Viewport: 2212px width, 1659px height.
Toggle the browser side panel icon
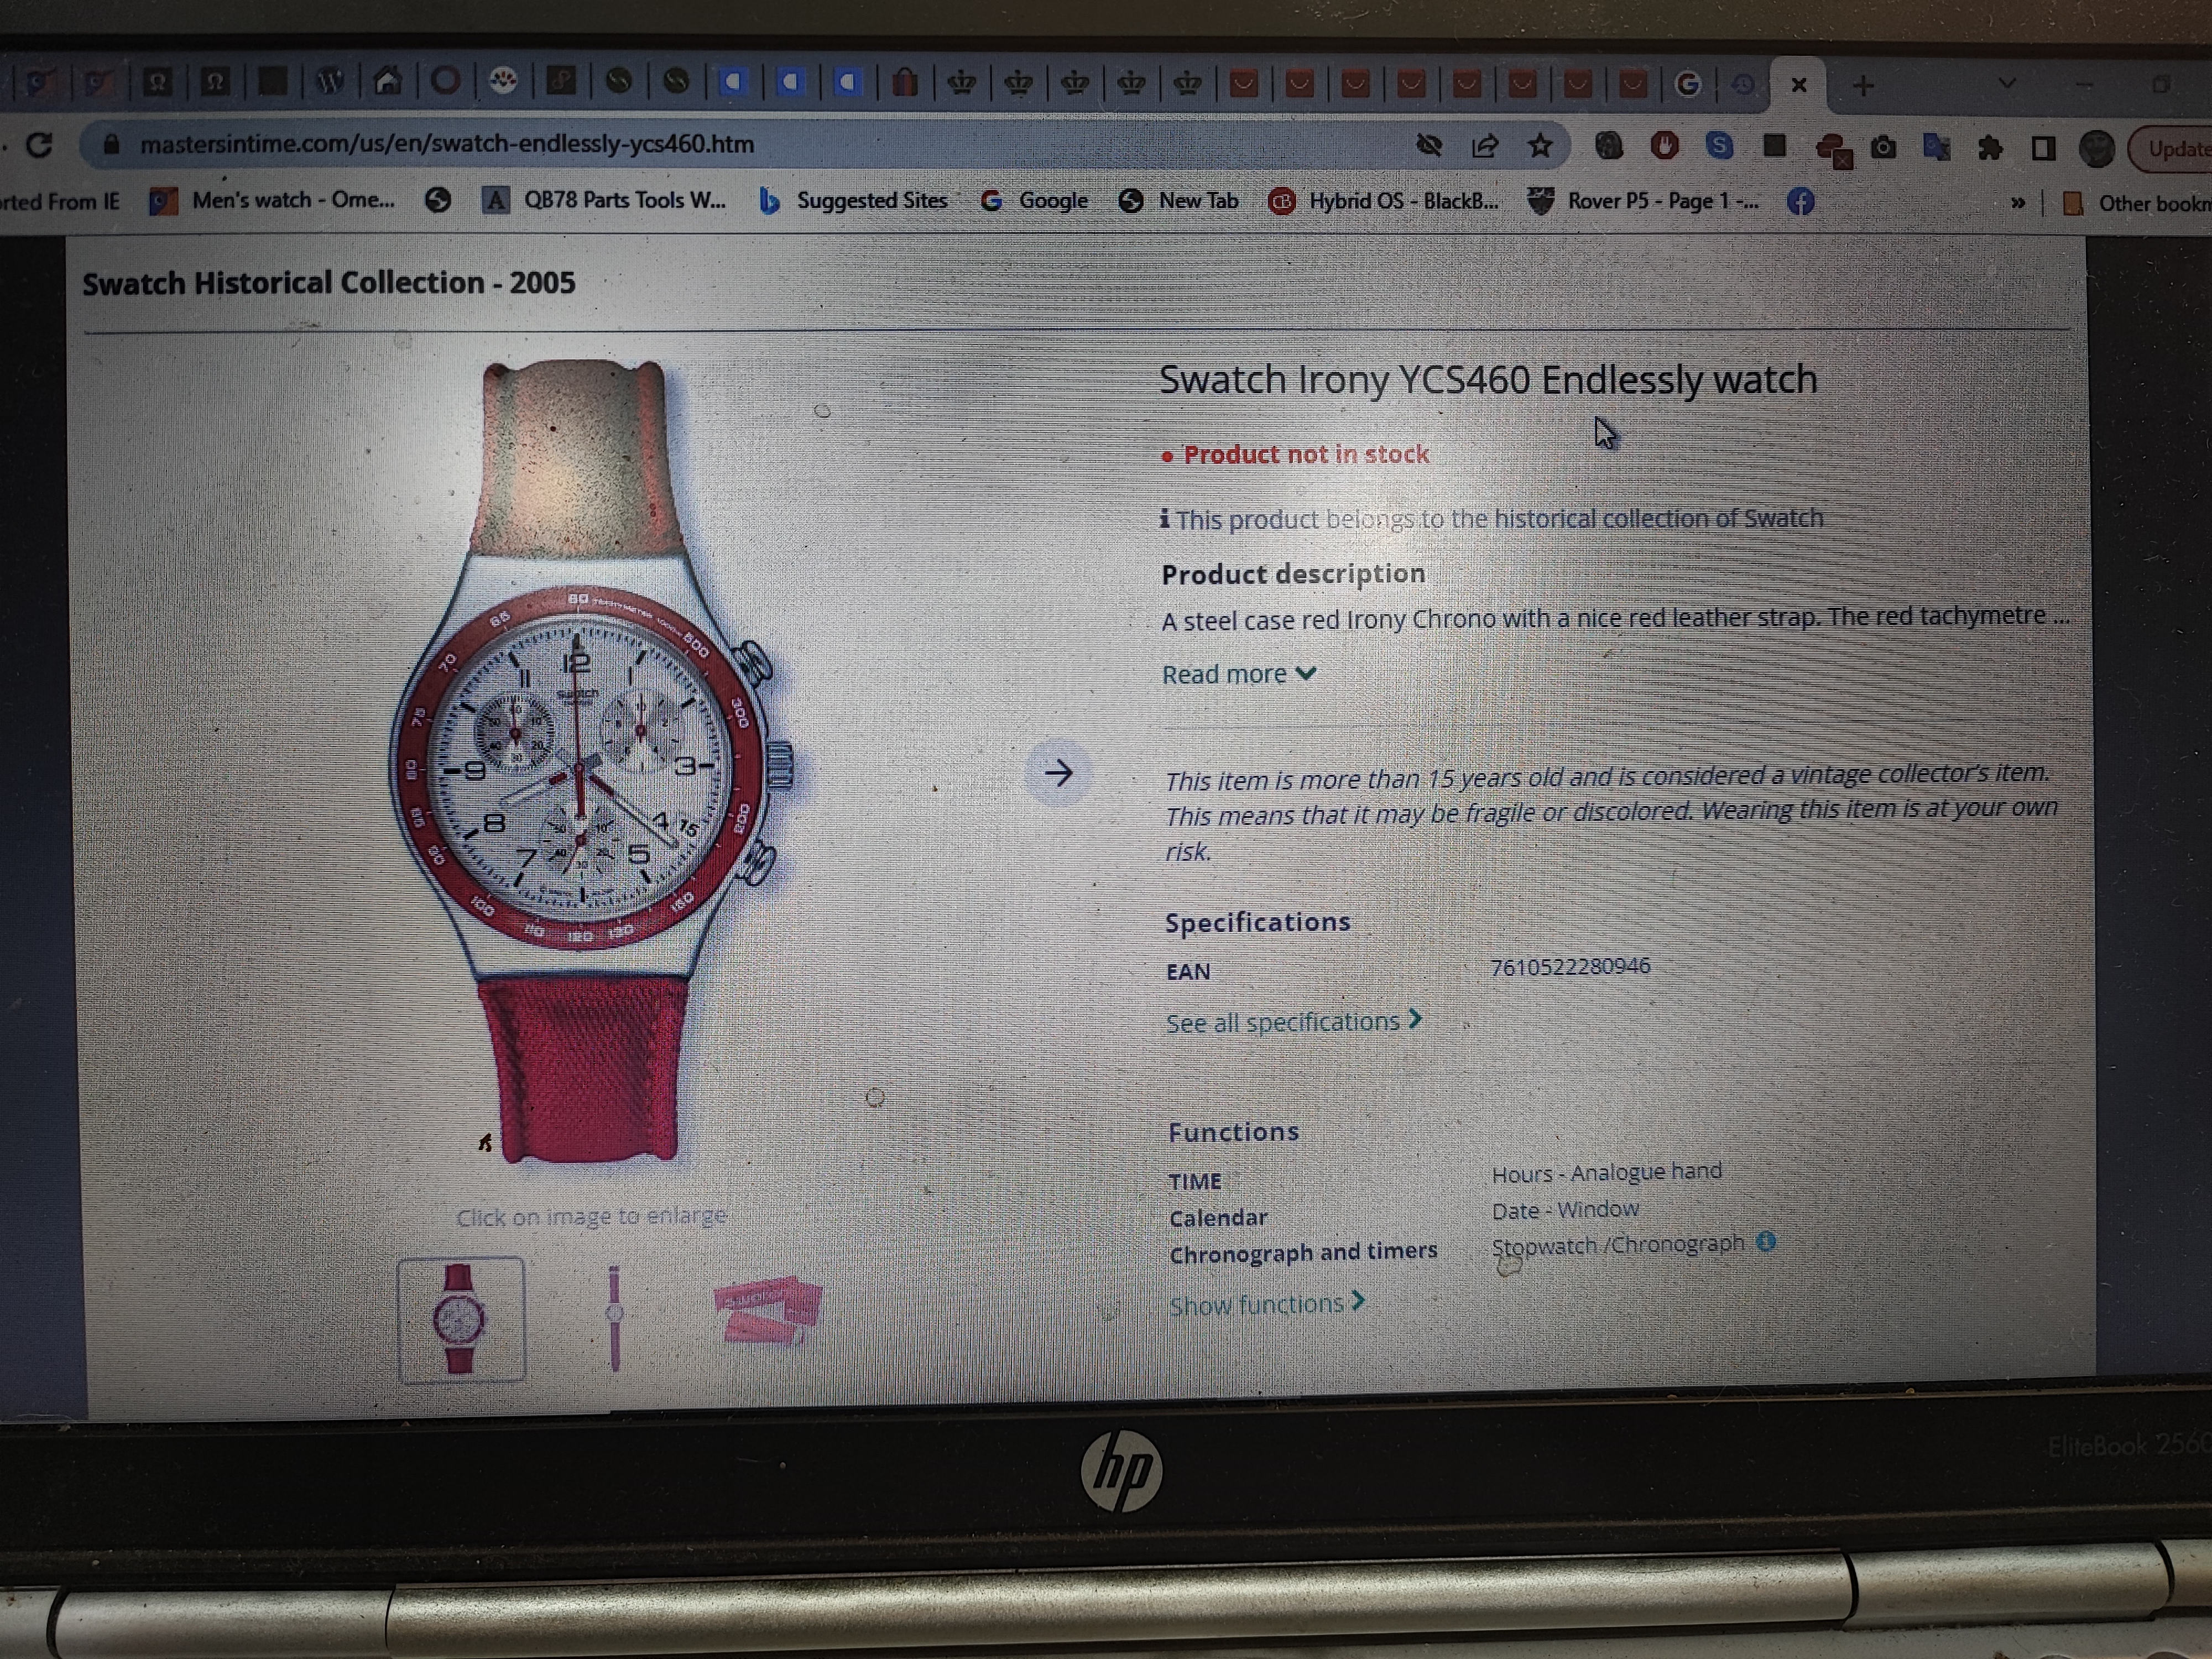pyautogui.click(x=2043, y=149)
